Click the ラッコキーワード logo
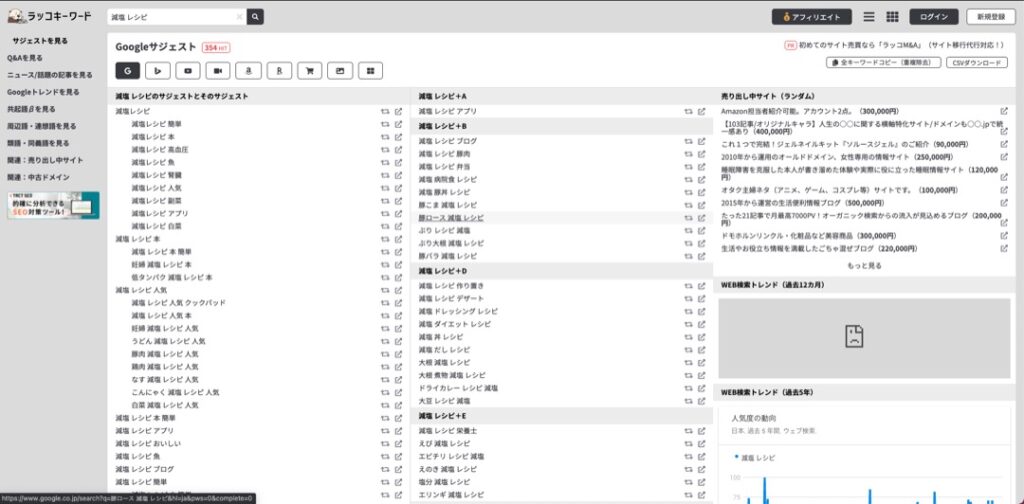This screenshot has height=504, width=1024. (x=50, y=16)
